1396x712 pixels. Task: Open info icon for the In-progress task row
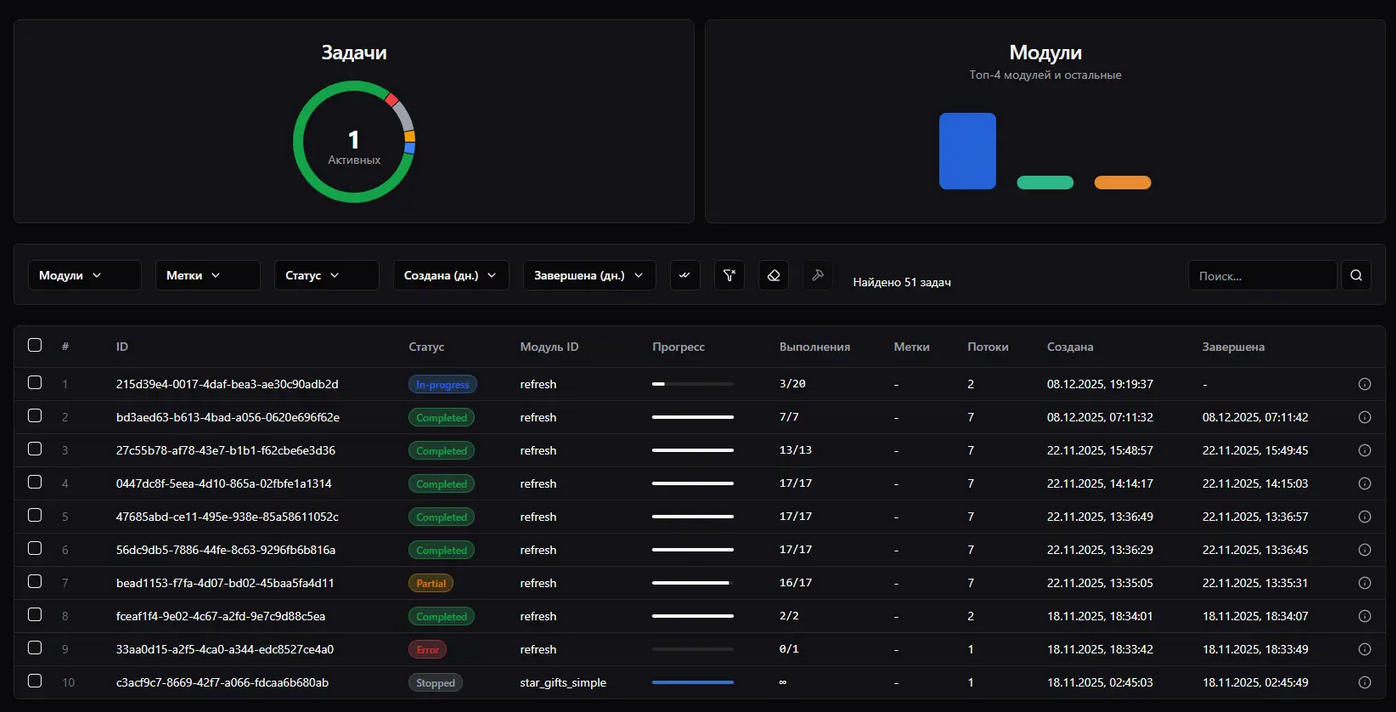tap(1364, 384)
